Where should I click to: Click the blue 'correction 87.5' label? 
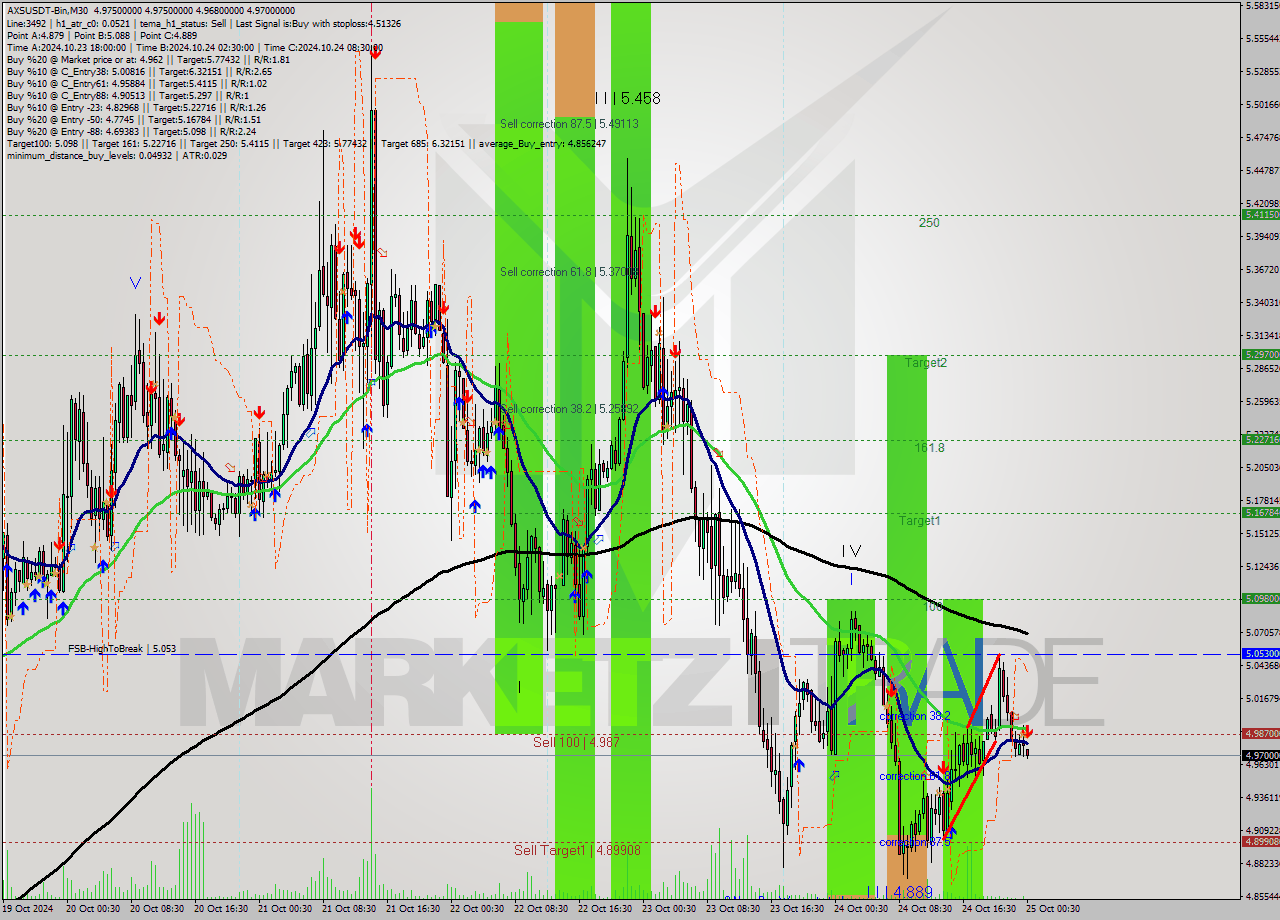coord(914,842)
